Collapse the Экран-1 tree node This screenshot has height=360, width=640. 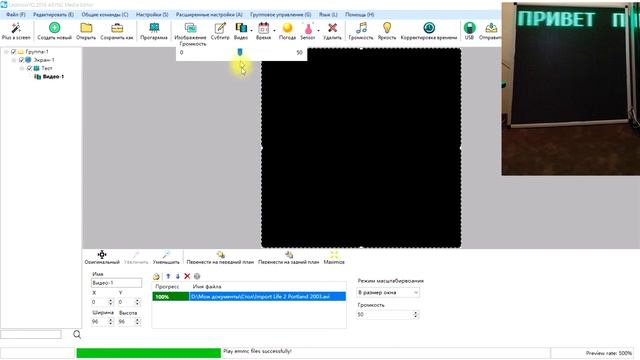pyautogui.click(x=14, y=60)
